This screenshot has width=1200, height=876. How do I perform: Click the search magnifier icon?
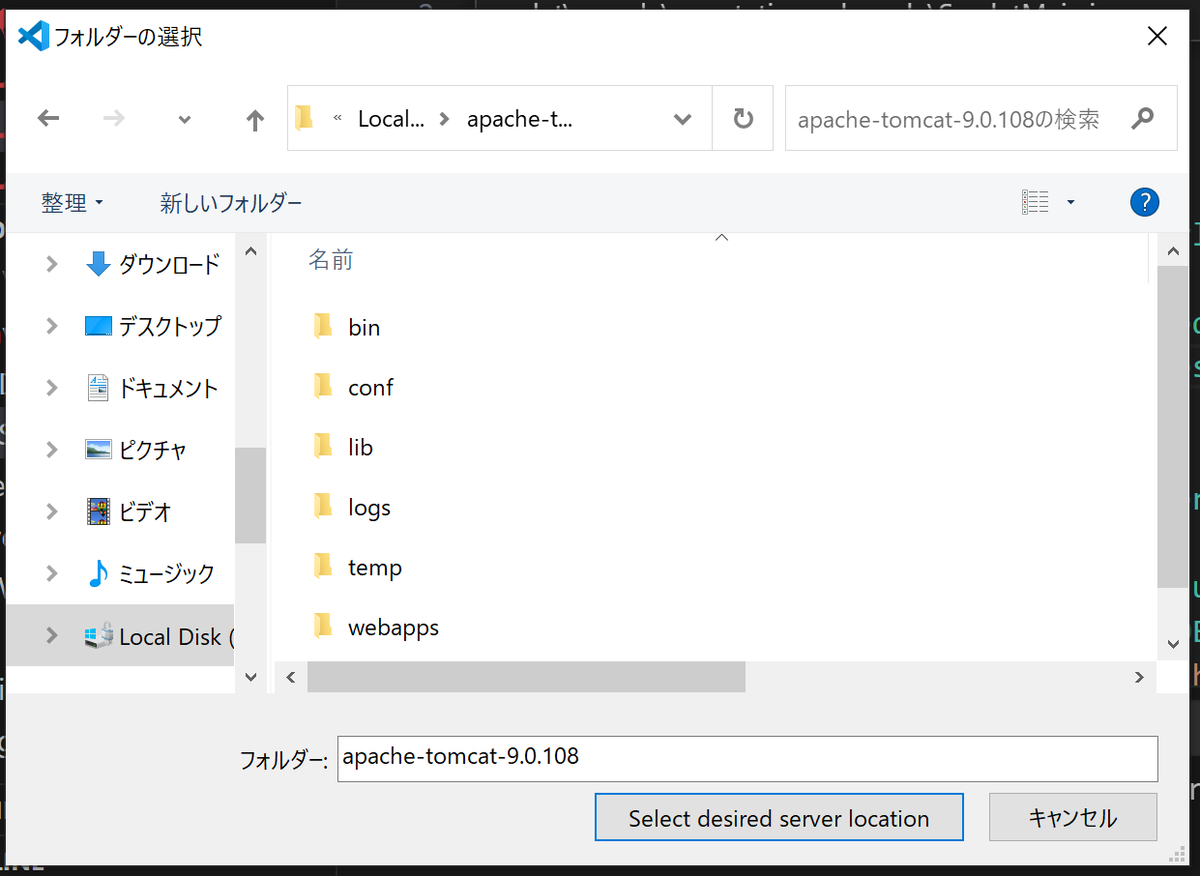coord(1142,119)
